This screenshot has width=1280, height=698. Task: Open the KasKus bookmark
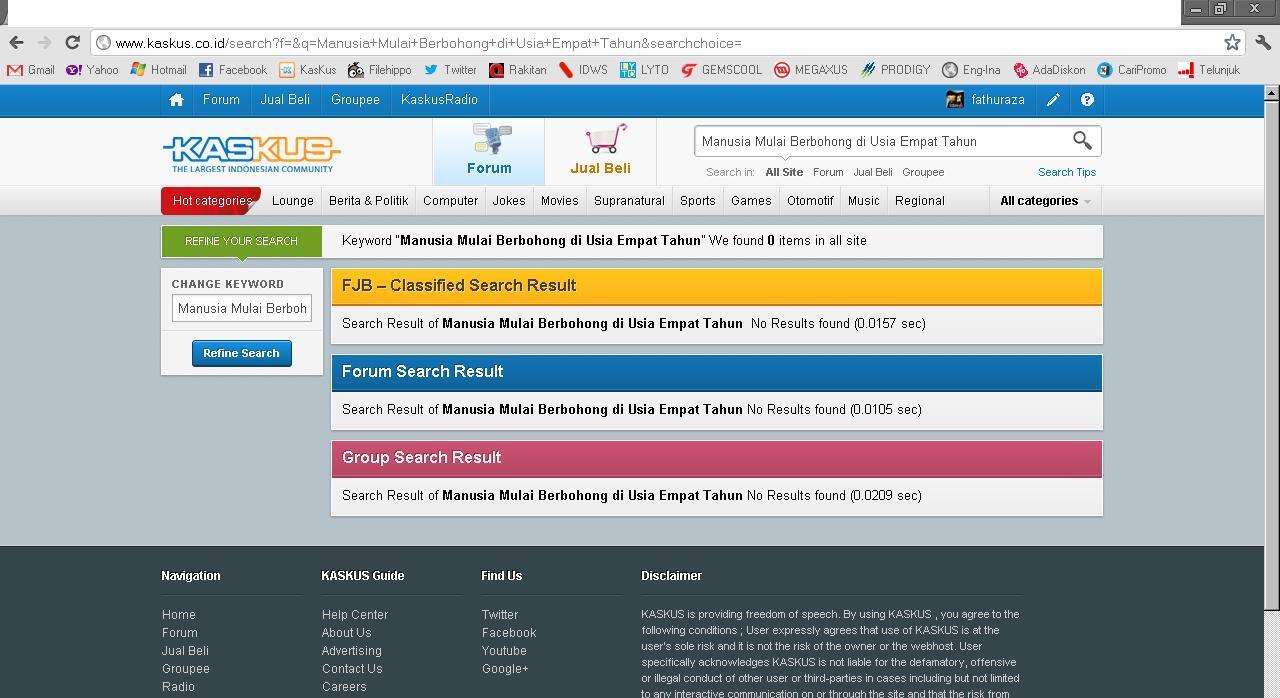308,70
